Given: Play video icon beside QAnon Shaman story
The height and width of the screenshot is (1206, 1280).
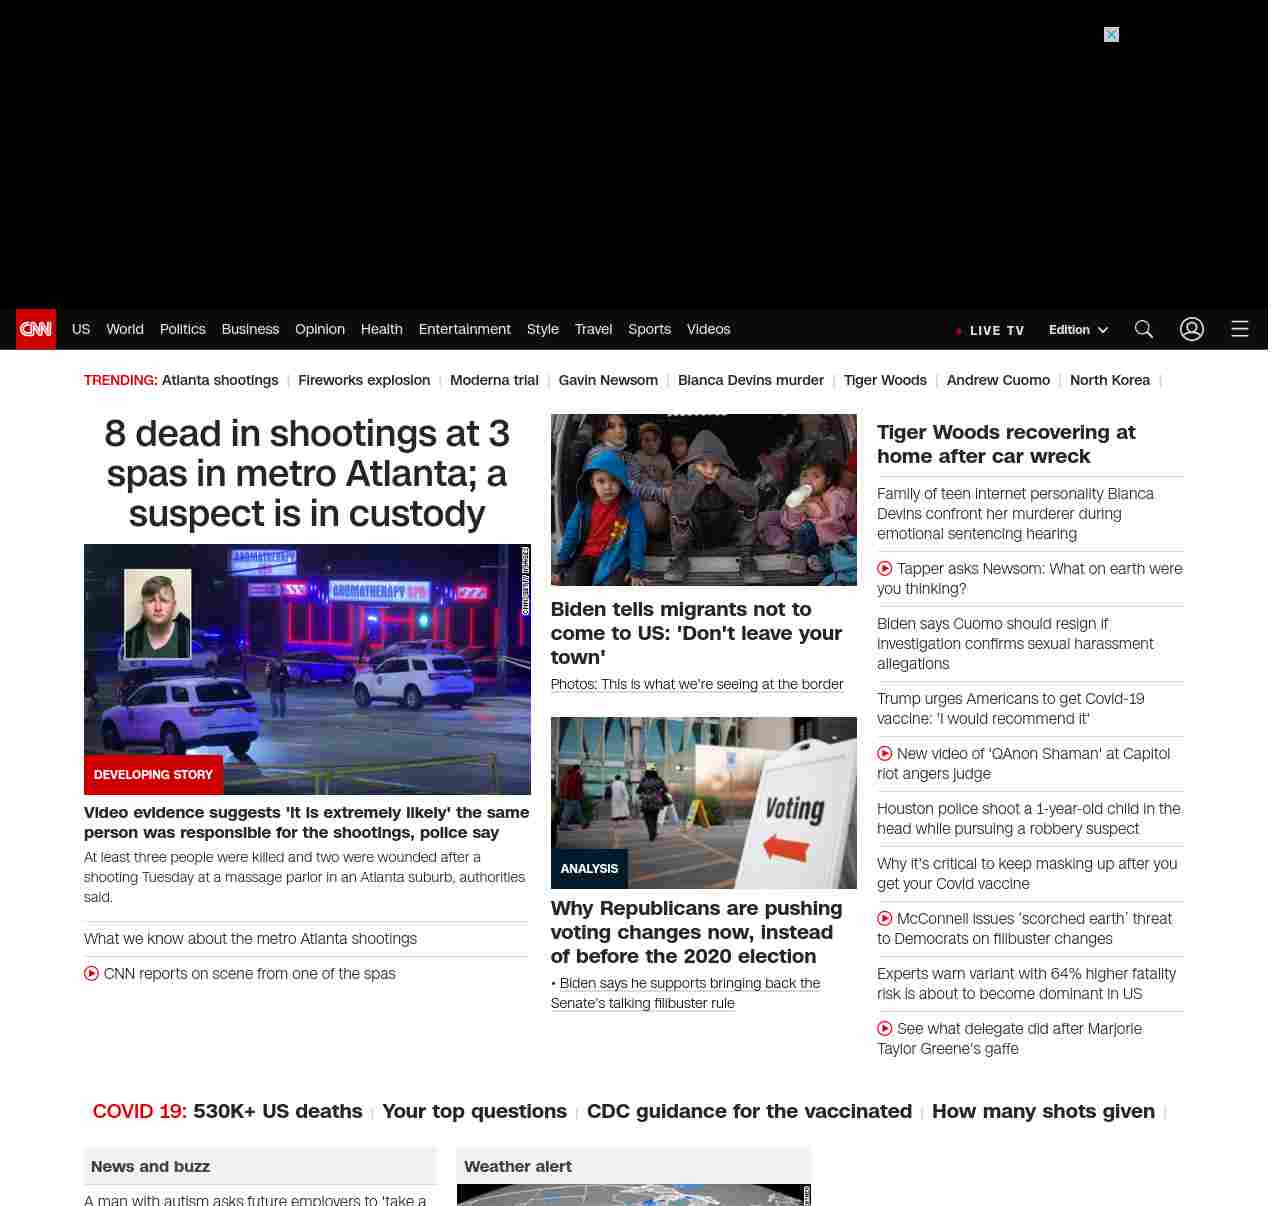Looking at the screenshot, I should point(885,754).
